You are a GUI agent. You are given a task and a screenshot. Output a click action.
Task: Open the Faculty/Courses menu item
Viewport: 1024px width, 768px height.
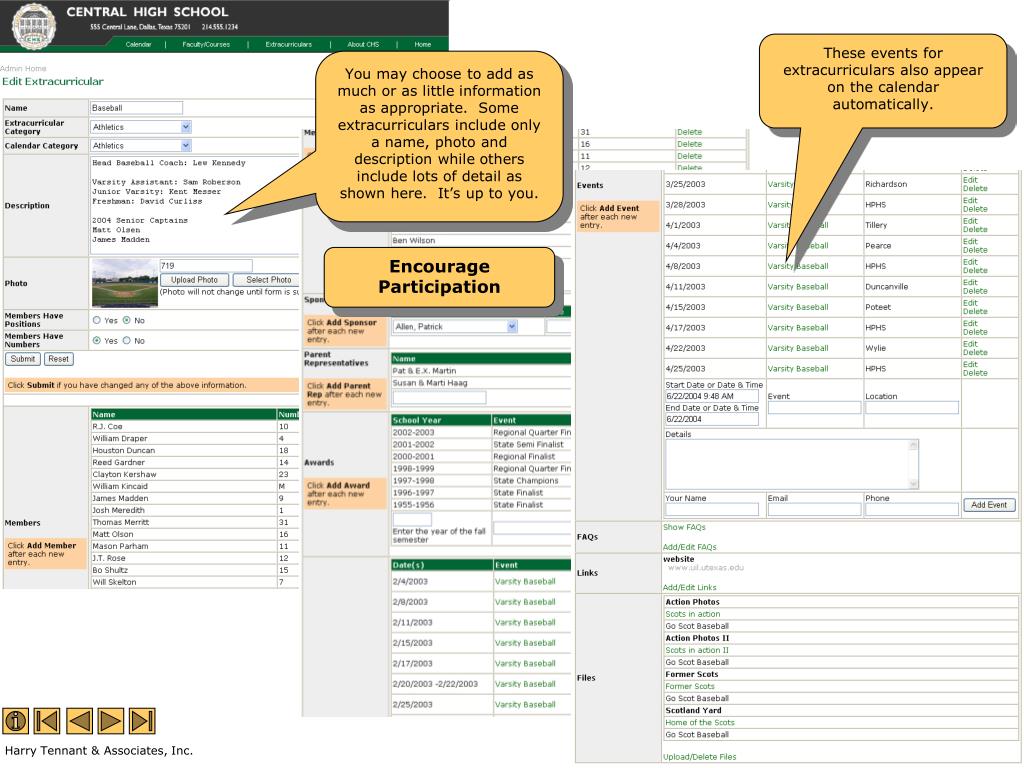(206, 44)
